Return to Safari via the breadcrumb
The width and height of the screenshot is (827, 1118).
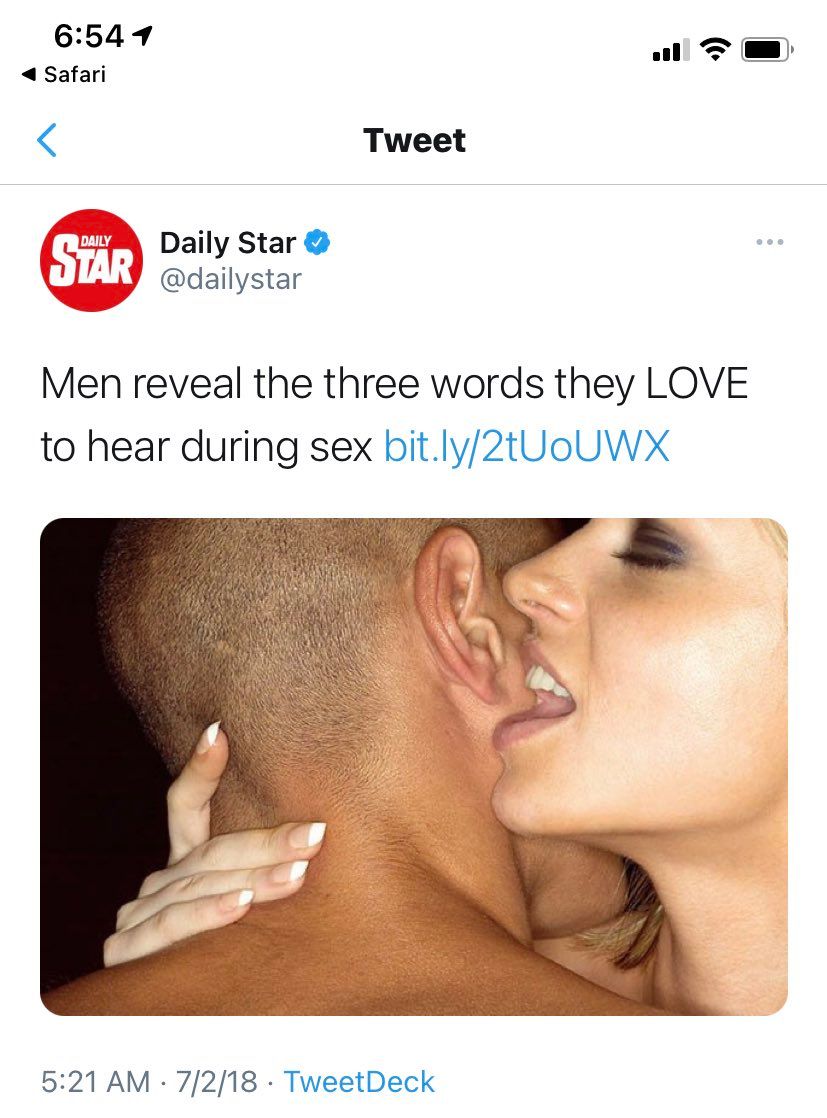[64, 74]
